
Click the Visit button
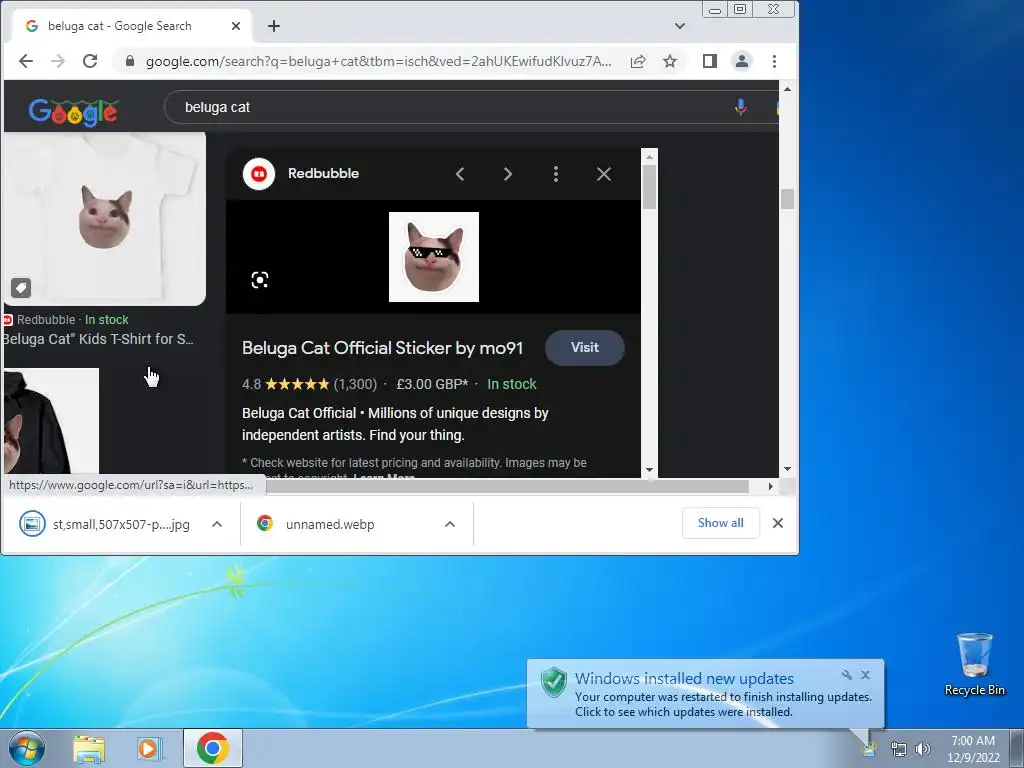pos(584,347)
